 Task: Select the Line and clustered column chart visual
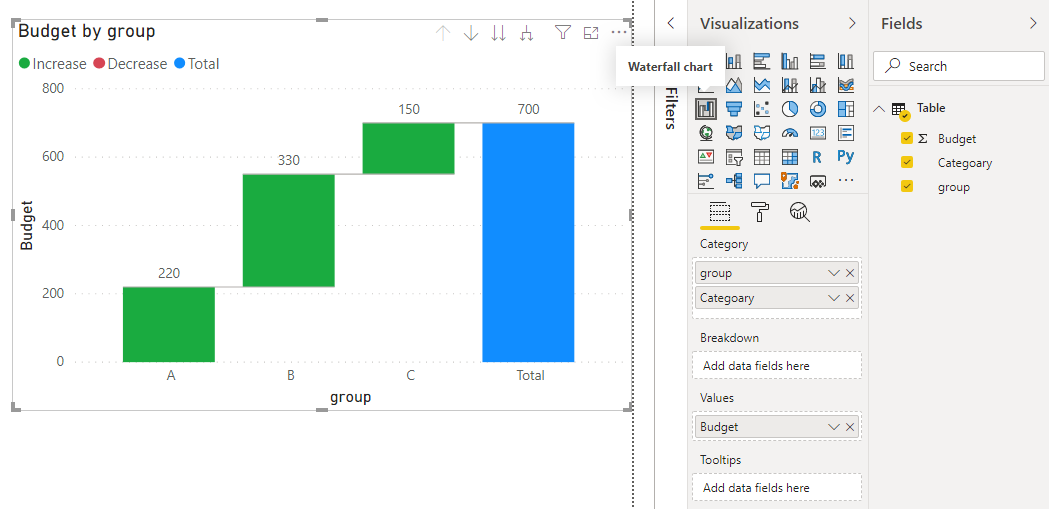(x=818, y=85)
